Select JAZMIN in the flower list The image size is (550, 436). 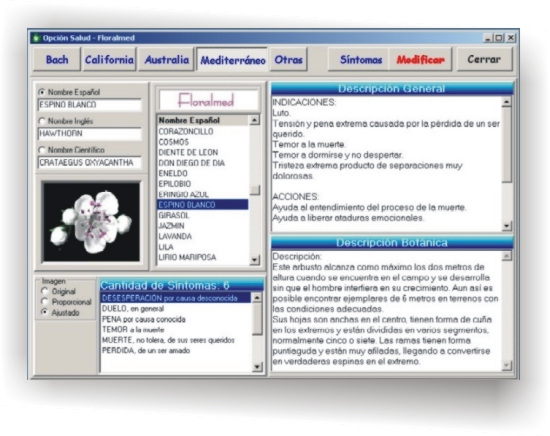click(203, 226)
